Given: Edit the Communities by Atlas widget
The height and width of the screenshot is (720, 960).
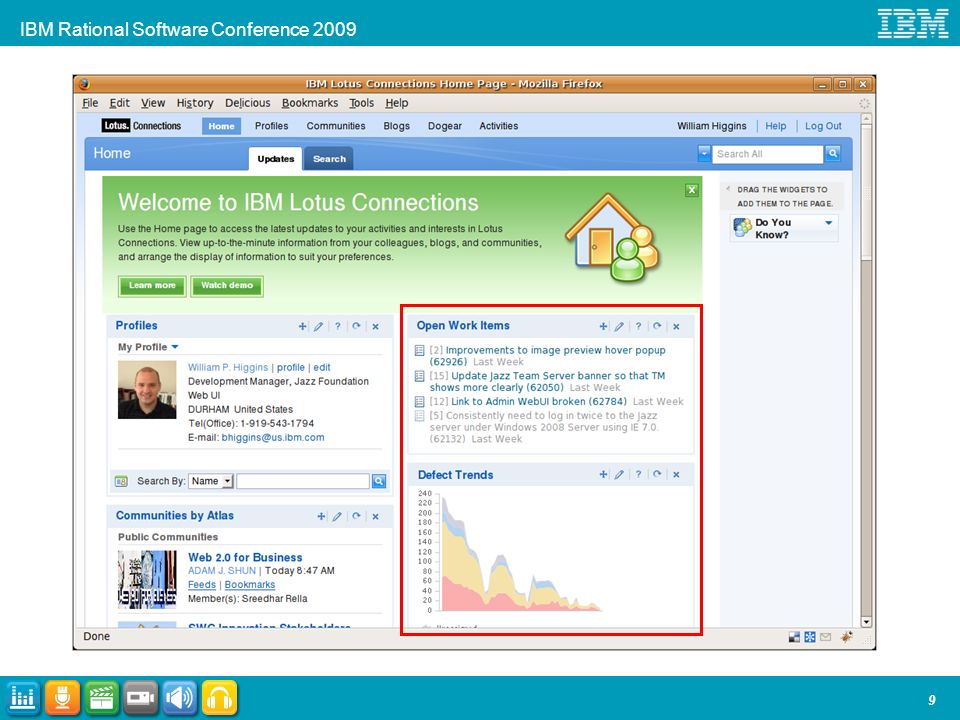Looking at the screenshot, I should point(337,516).
